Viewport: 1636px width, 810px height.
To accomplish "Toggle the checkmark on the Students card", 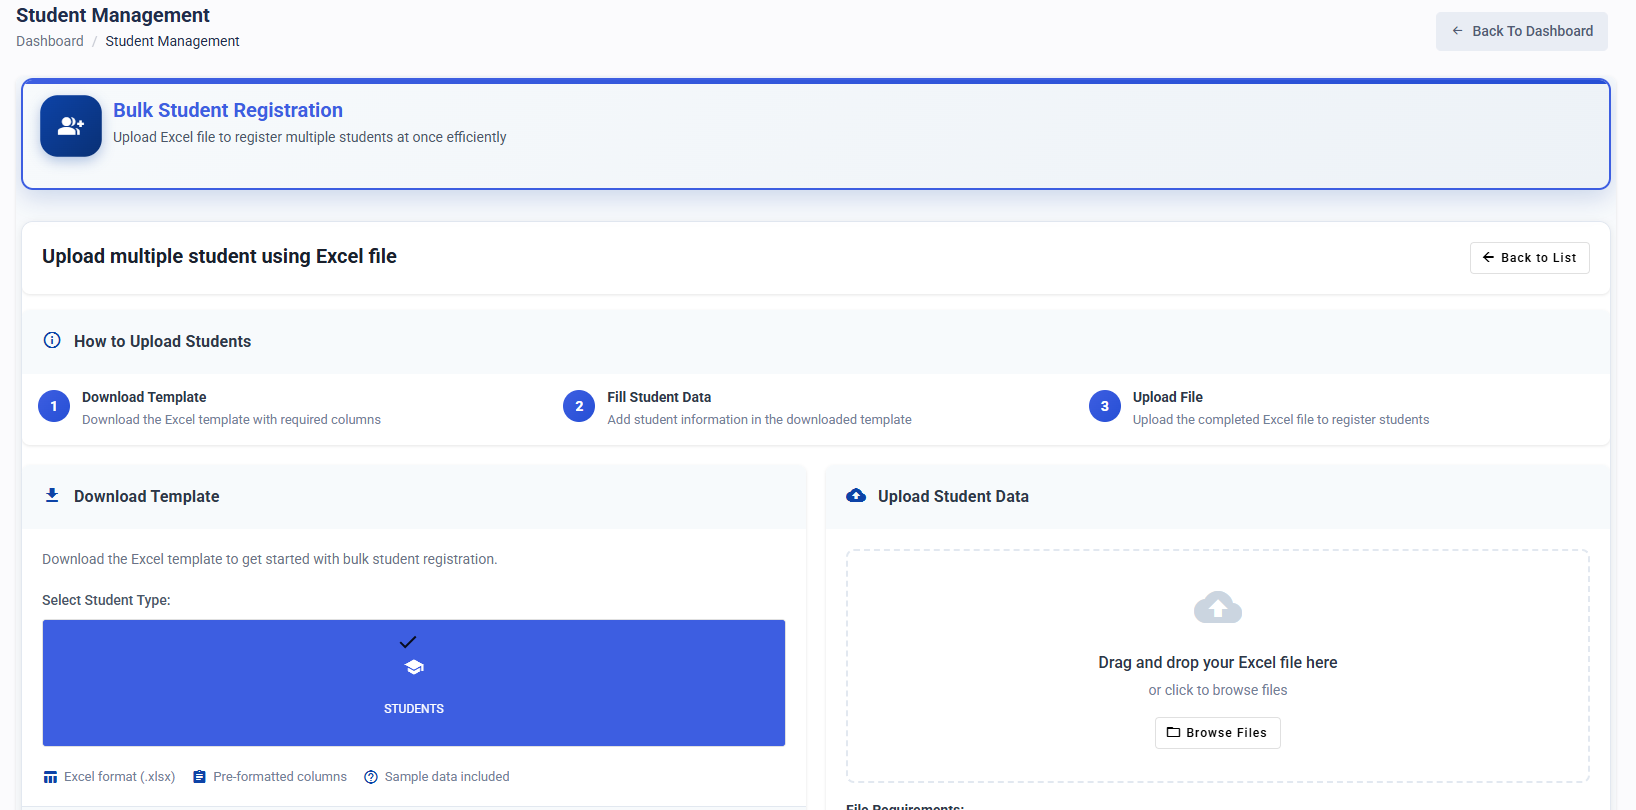I will tap(408, 642).
